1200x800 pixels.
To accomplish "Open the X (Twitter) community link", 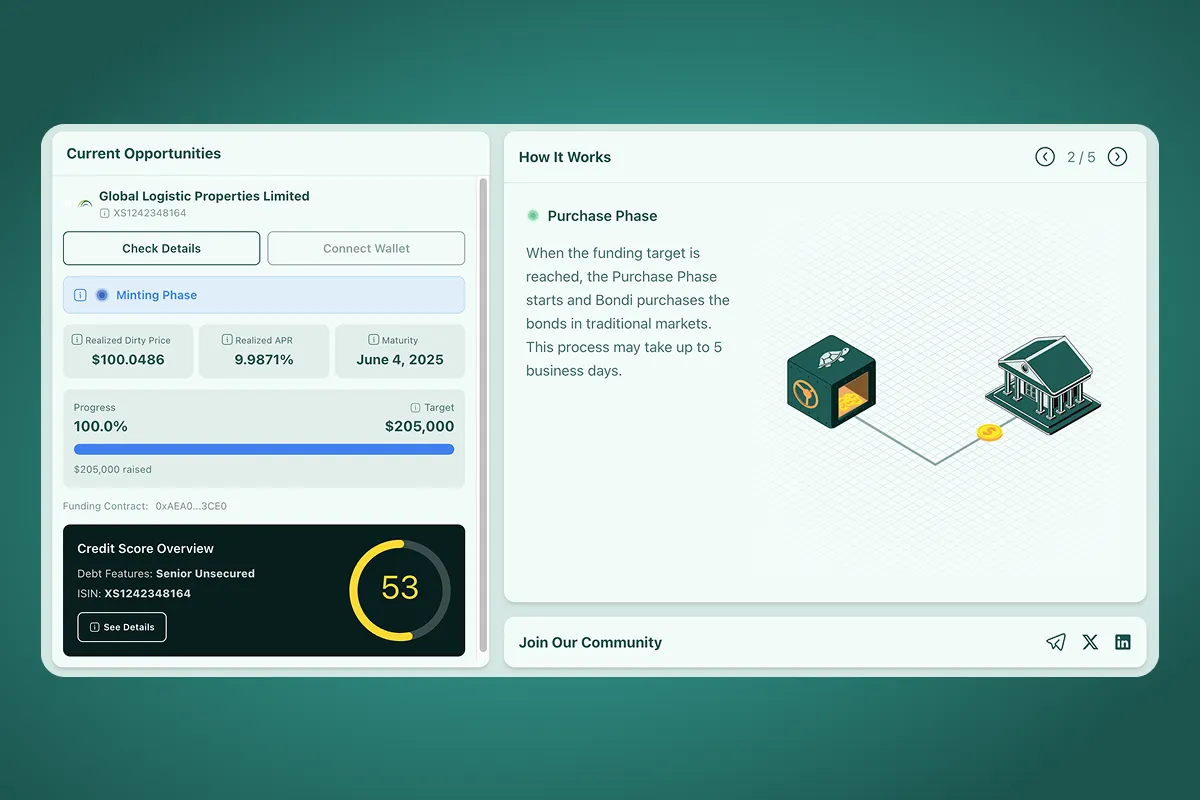I will click(x=1090, y=642).
